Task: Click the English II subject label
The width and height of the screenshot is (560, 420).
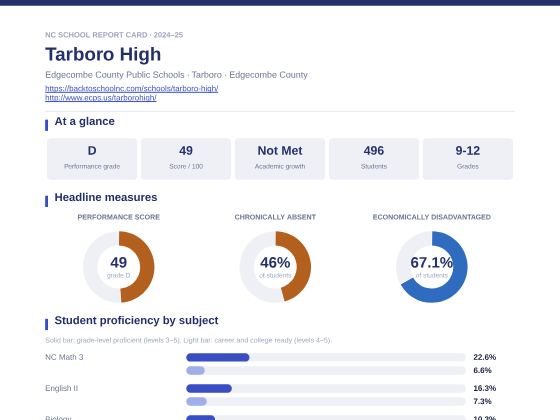Action: pyautogui.click(x=61, y=388)
